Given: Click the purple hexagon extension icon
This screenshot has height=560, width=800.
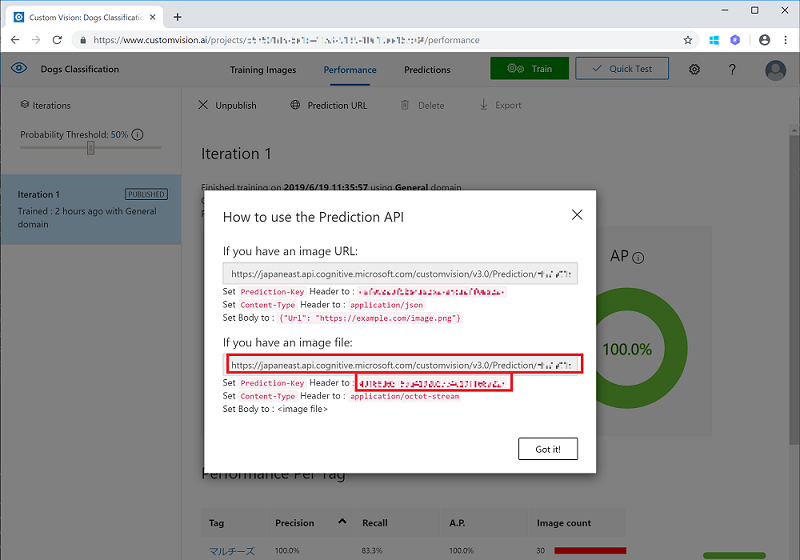Looking at the screenshot, I should (x=735, y=40).
